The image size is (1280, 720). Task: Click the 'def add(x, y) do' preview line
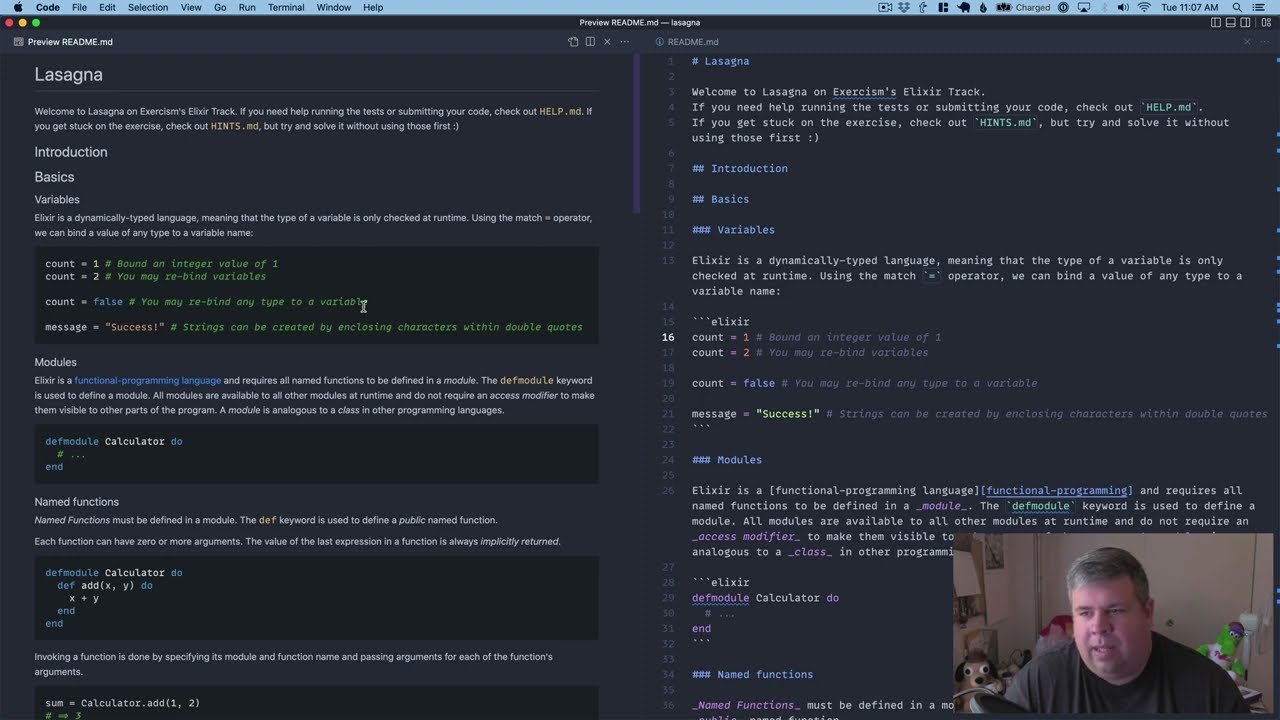[105, 585]
